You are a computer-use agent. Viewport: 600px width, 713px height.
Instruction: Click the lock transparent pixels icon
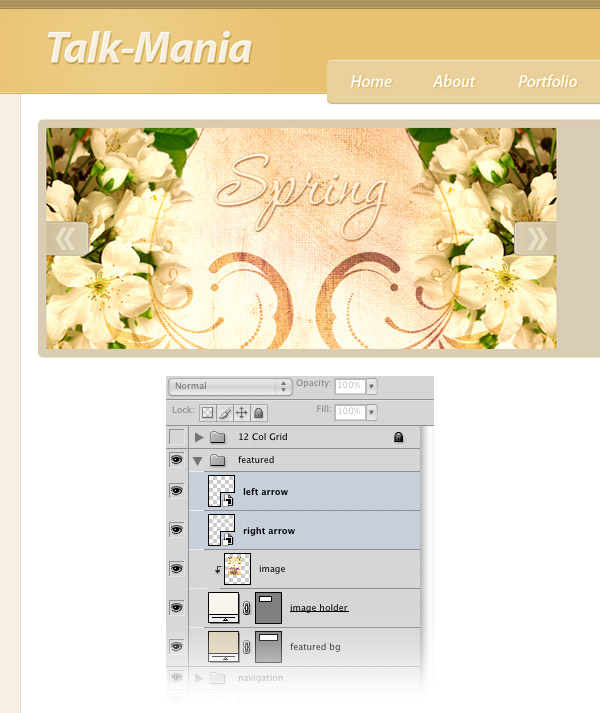point(207,412)
